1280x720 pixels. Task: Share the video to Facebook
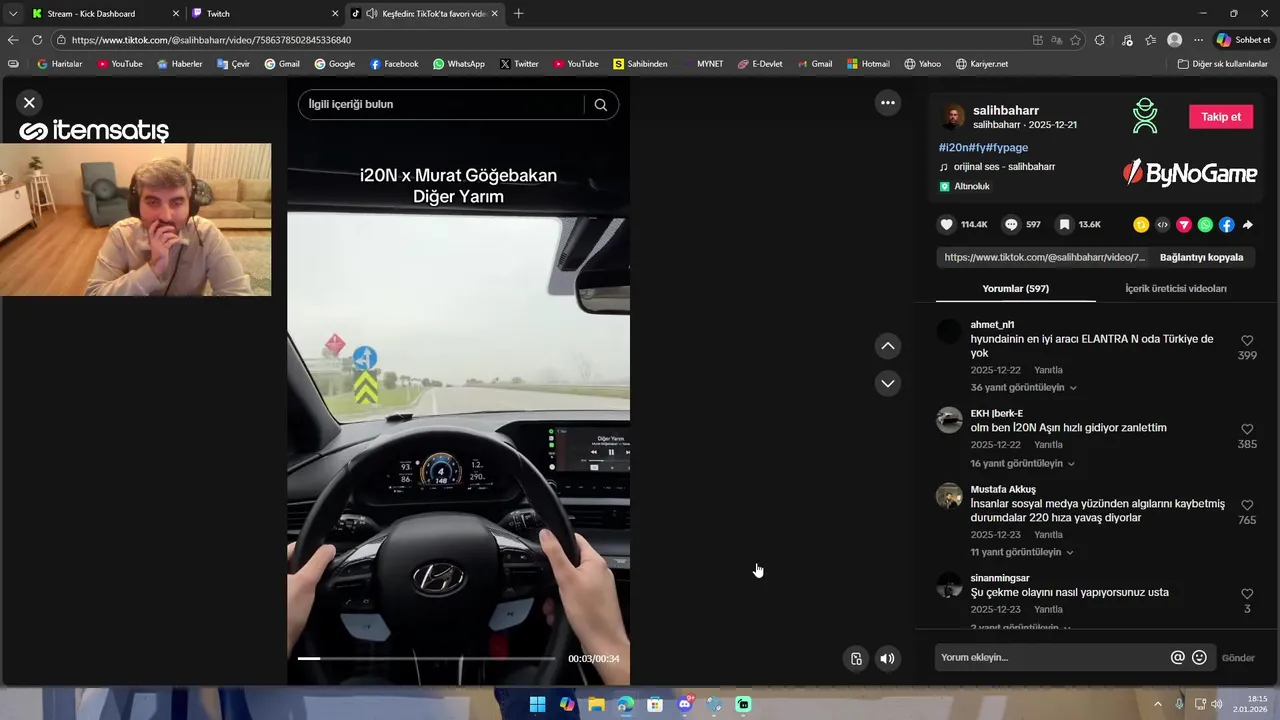pos(1226,225)
